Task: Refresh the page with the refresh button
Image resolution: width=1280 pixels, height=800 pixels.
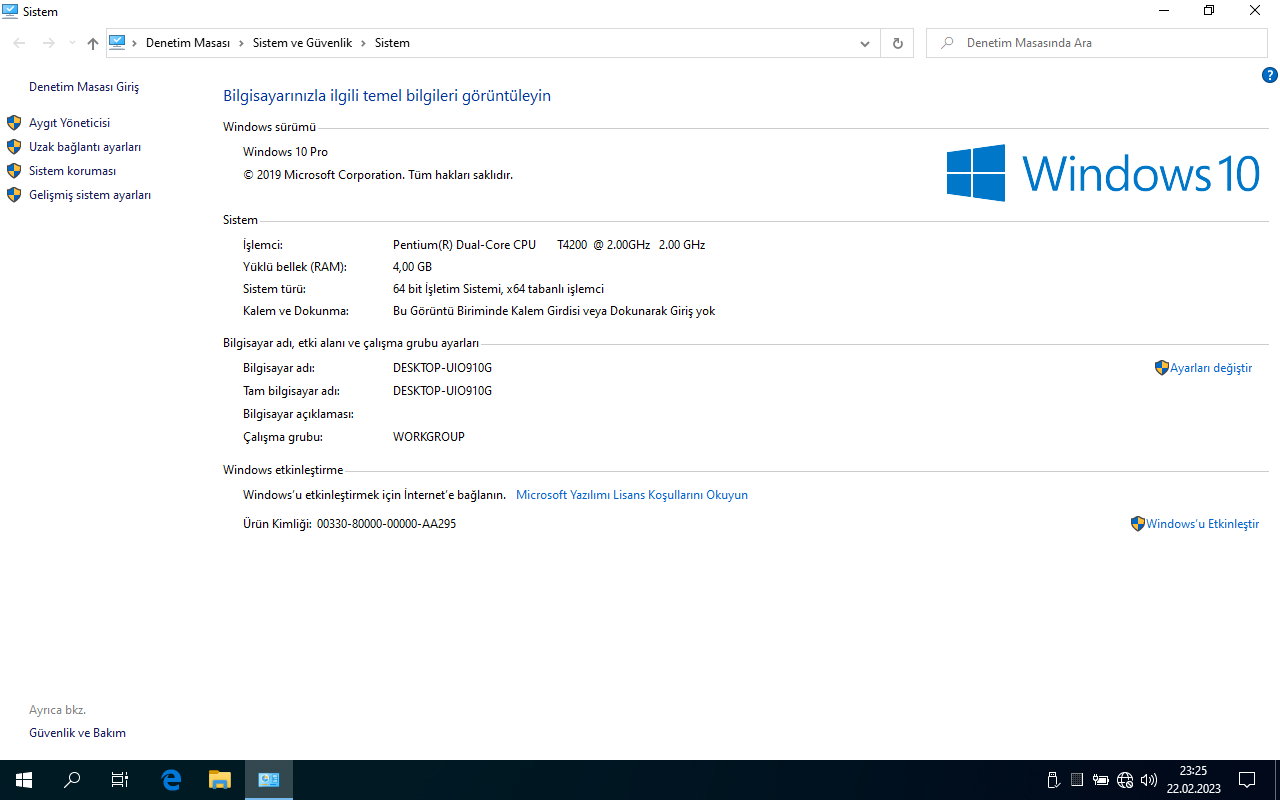Action: (897, 43)
